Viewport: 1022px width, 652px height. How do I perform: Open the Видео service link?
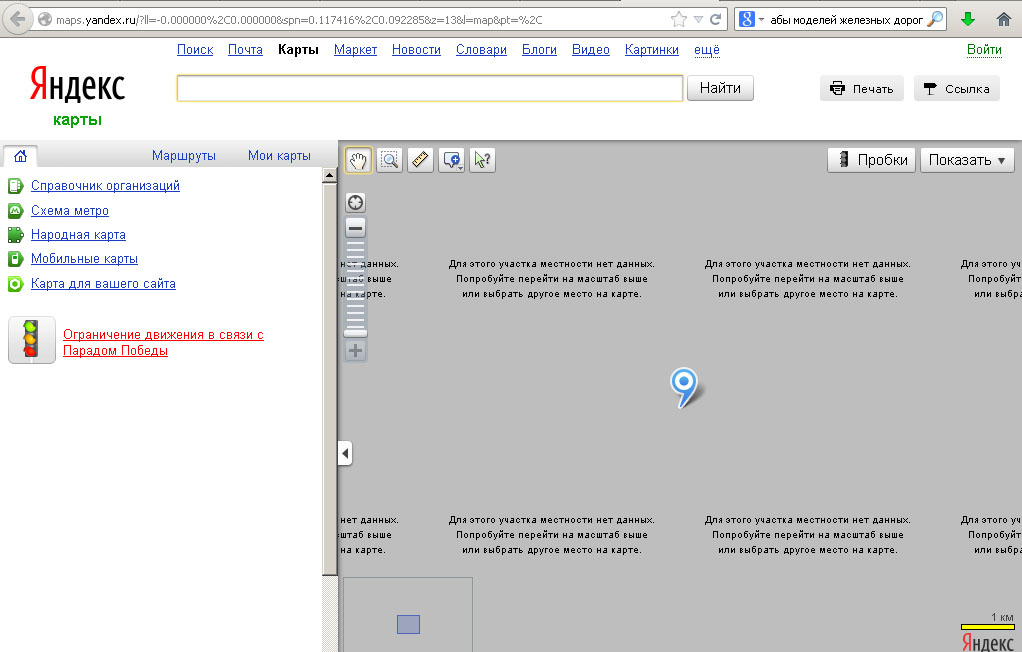[591, 50]
